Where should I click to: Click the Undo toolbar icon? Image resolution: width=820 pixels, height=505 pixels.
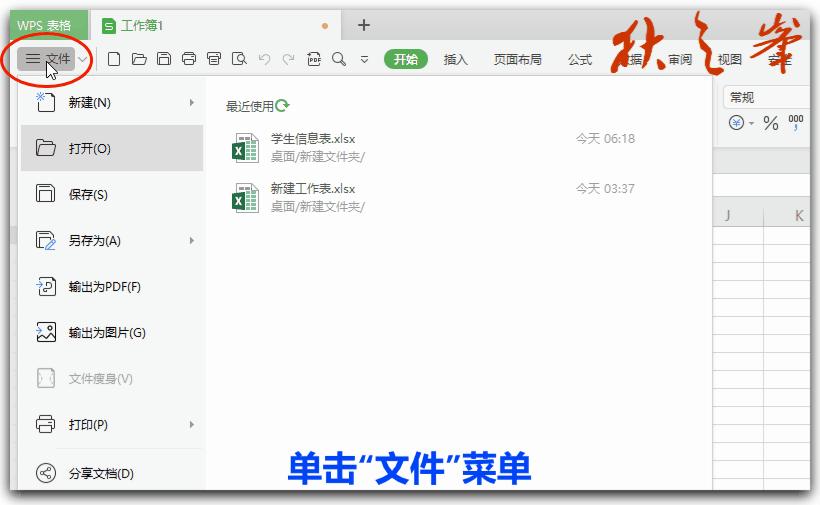(x=265, y=59)
